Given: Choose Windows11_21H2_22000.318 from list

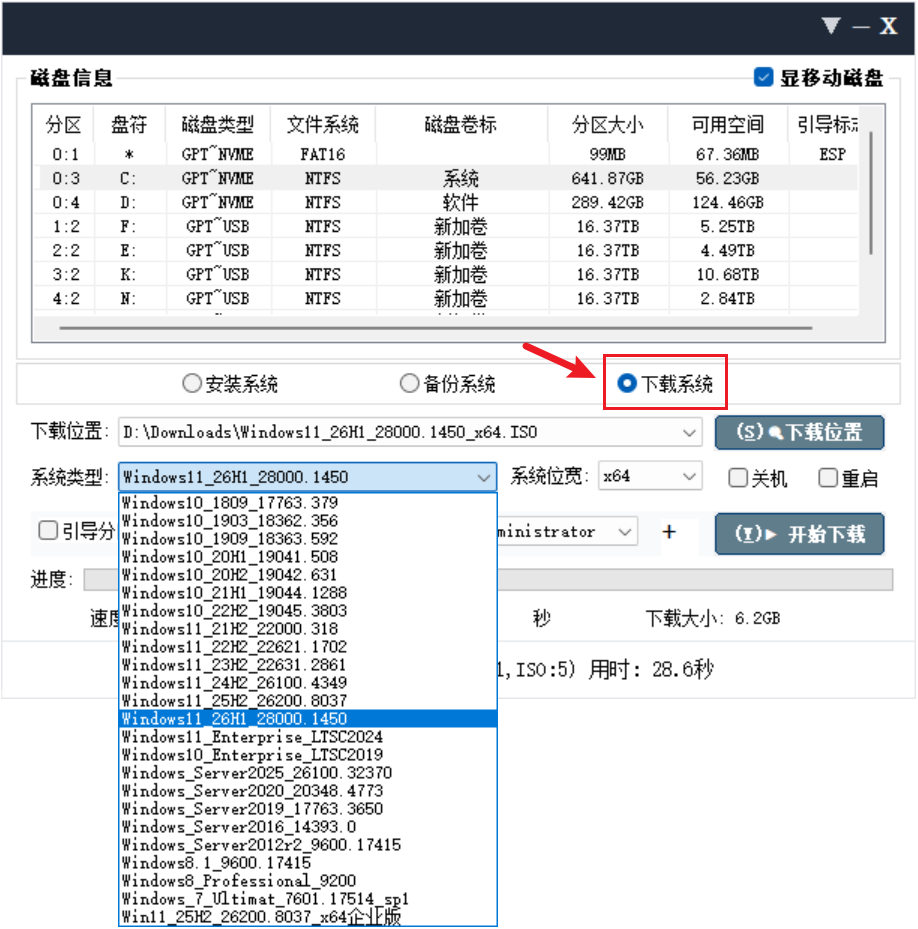Looking at the screenshot, I should (x=308, y=629).
